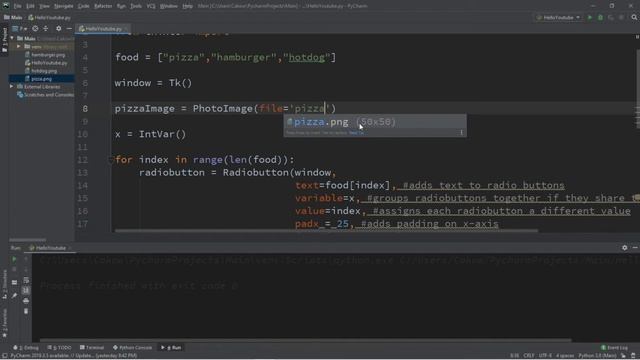
Task: Rerun program with Run panel green arrow
Action: click(14, 259)
